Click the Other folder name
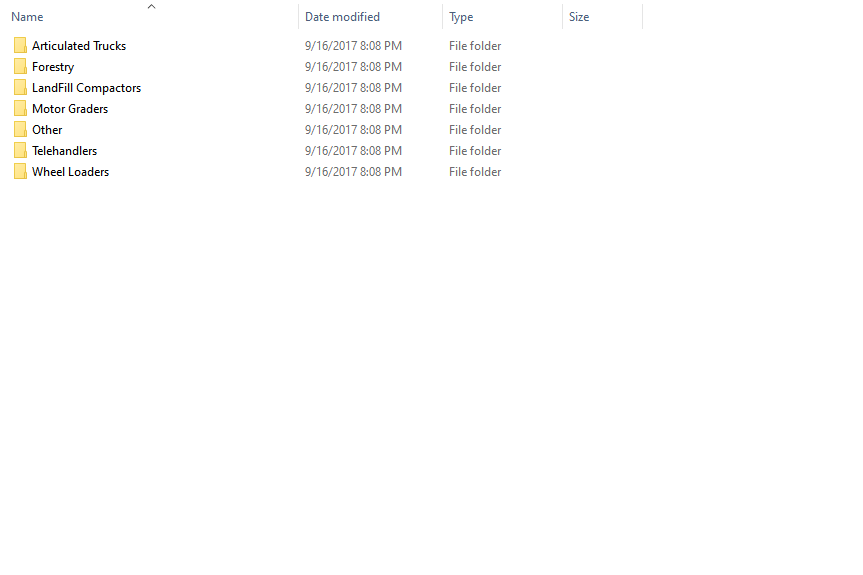Screen dimensions: 863x575 [47, 130]
